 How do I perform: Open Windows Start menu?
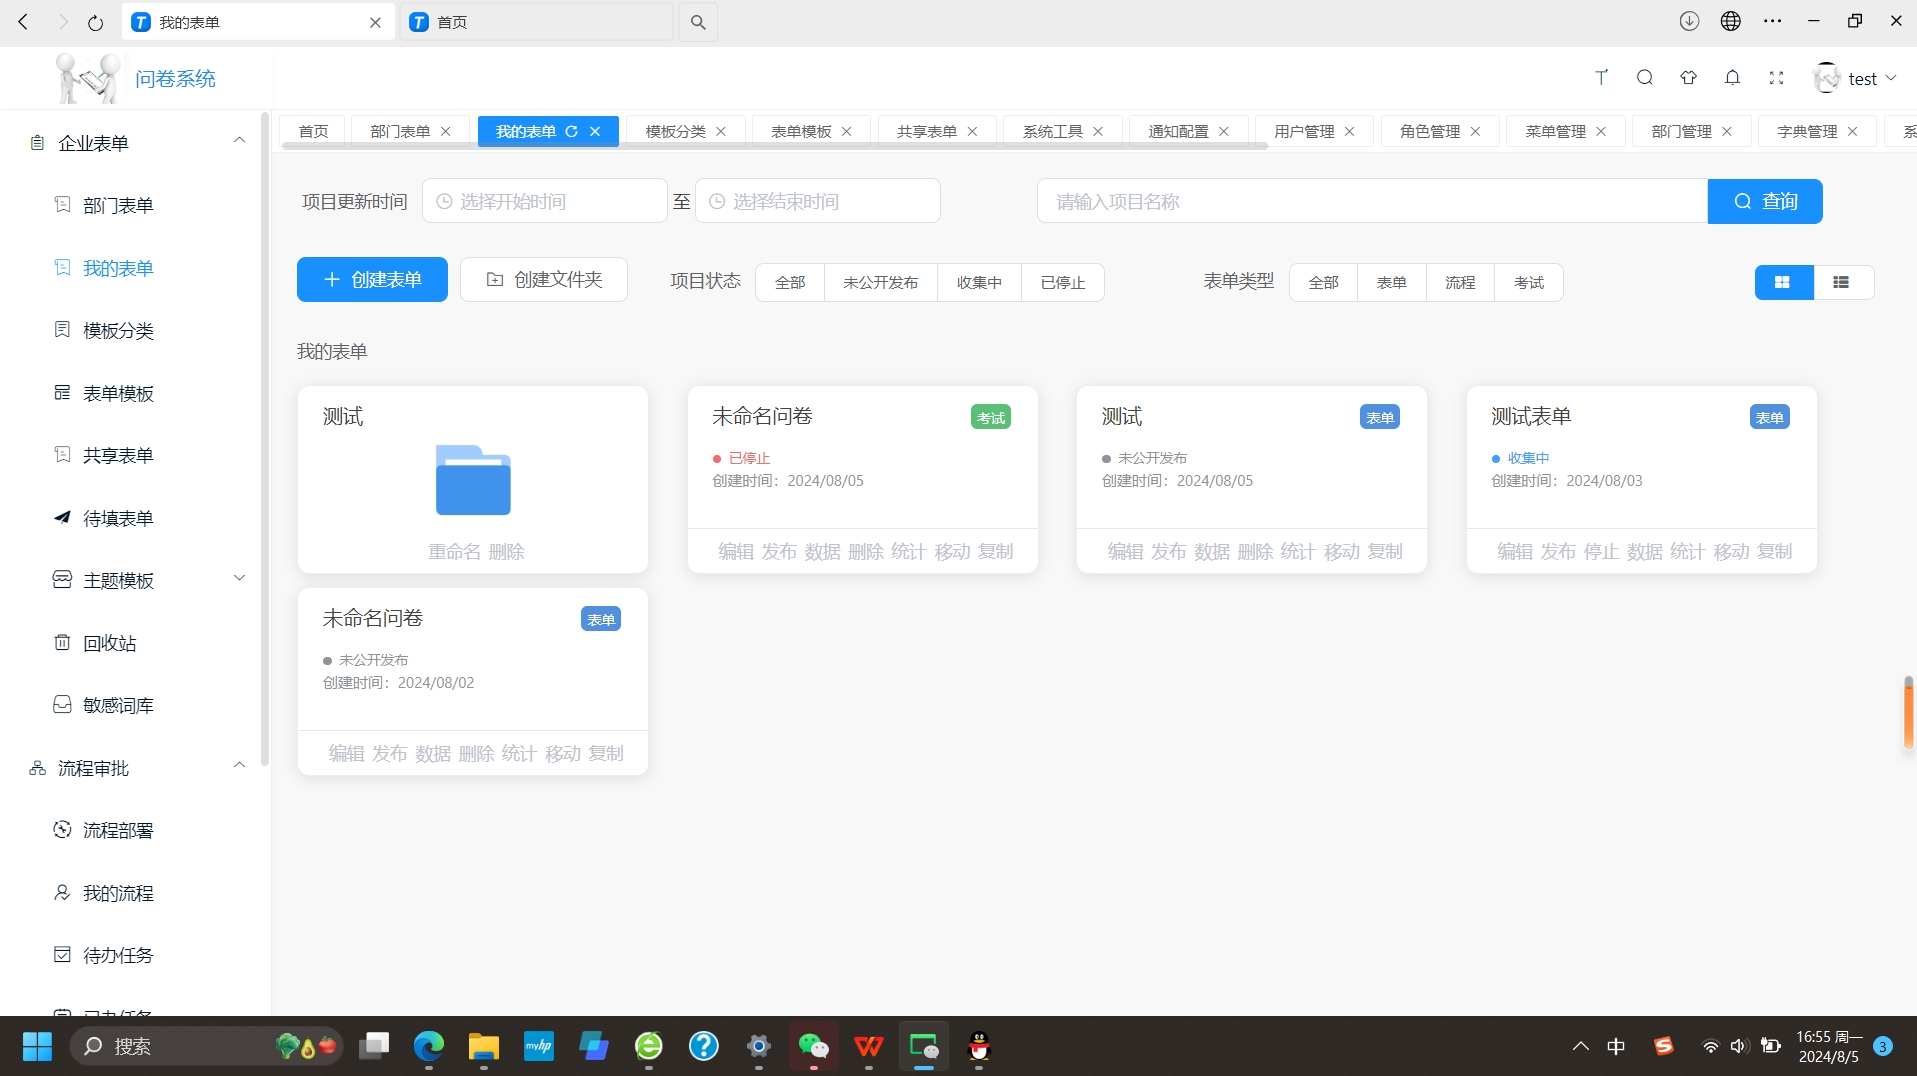click(x=37, y=1046)
